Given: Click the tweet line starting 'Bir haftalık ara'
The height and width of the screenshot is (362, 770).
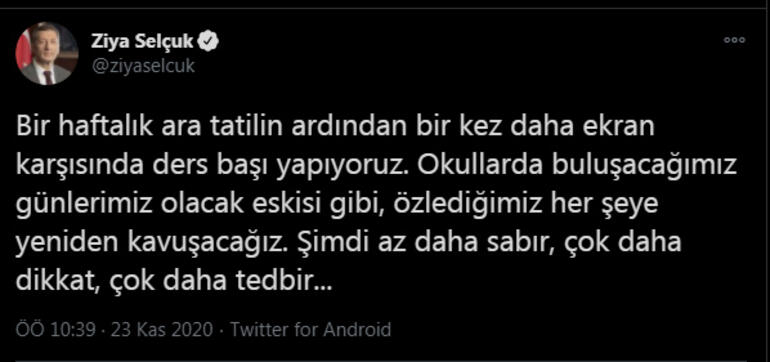Looking at the screenshot, I should click(x=336, y=129).
